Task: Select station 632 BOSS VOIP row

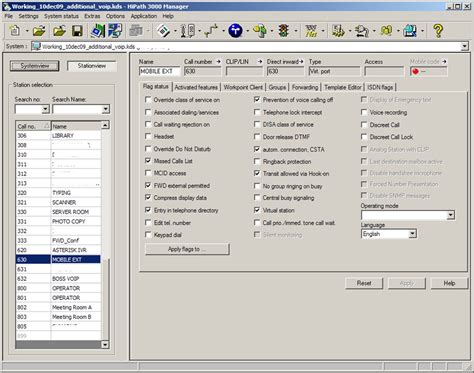Action: tap(58, 279)
